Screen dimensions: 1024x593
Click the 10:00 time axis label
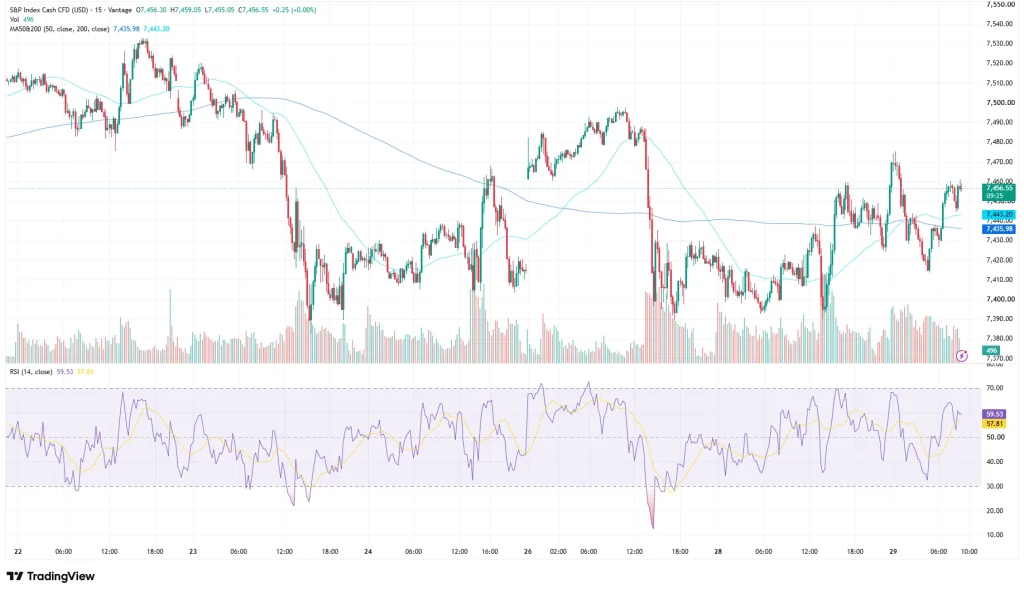[969, 552]
